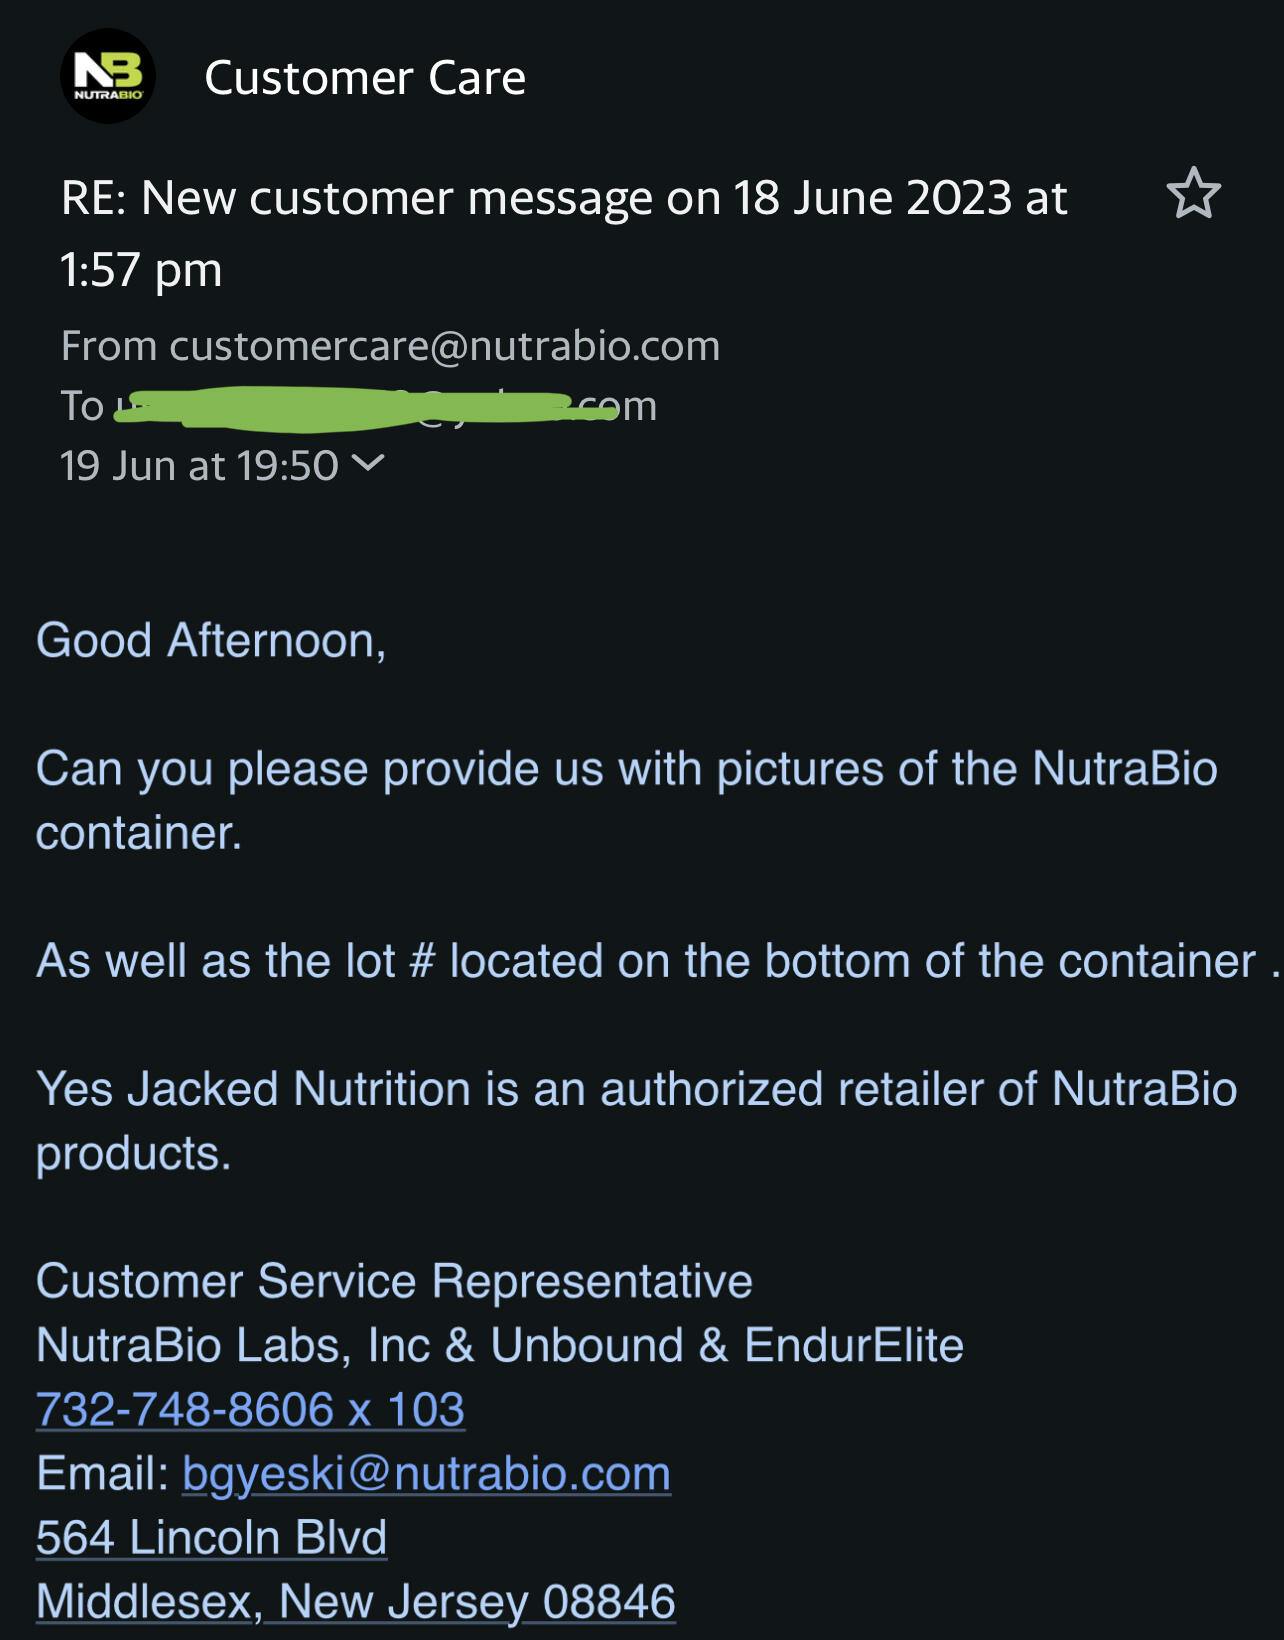Tap the Customer Care sender name

click(364, 78)
